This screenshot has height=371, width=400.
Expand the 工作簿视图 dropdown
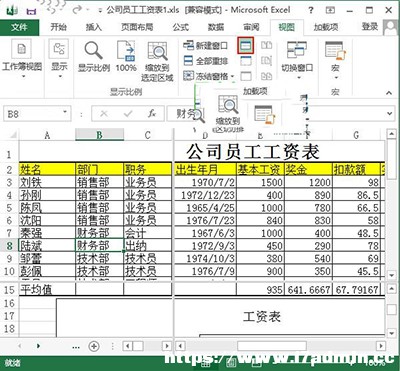point(22,76)
